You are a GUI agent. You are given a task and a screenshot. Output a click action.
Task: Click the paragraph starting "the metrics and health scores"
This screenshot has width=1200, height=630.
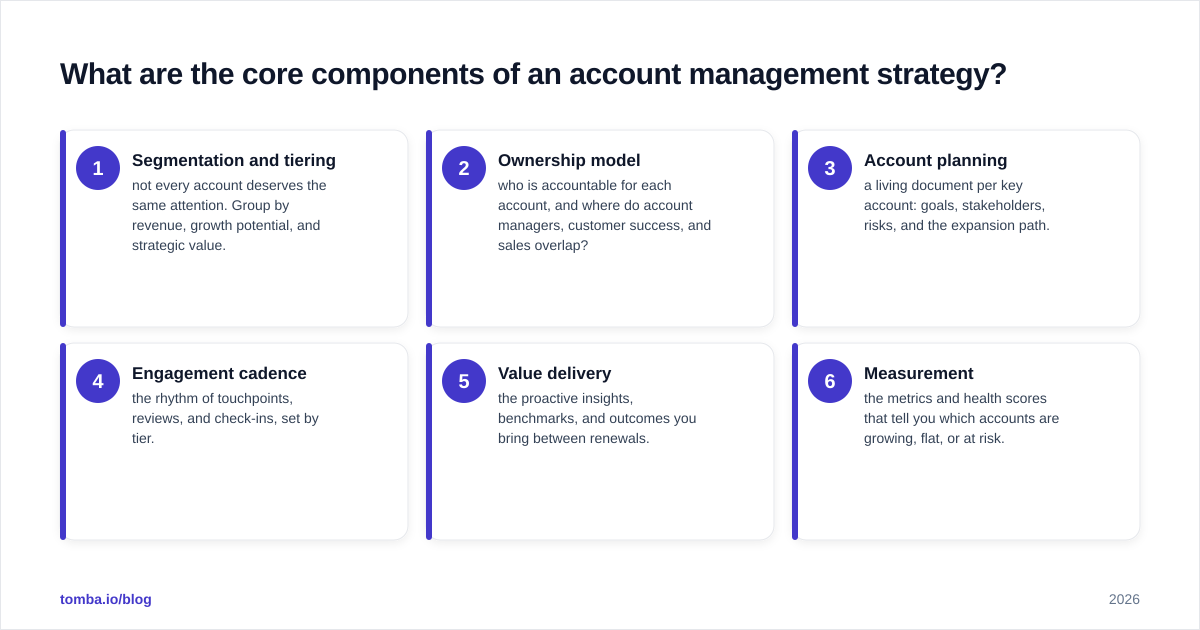click(x=962, y=418)
